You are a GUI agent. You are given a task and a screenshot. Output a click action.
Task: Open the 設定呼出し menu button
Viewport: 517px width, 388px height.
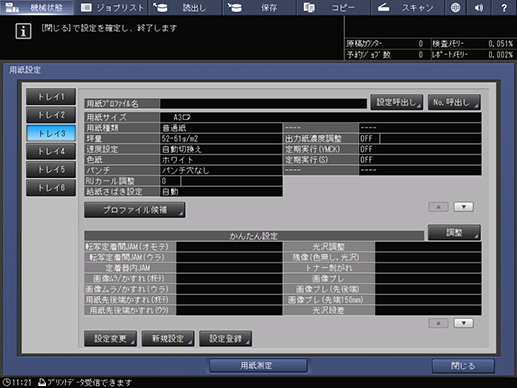coord(397,102)
